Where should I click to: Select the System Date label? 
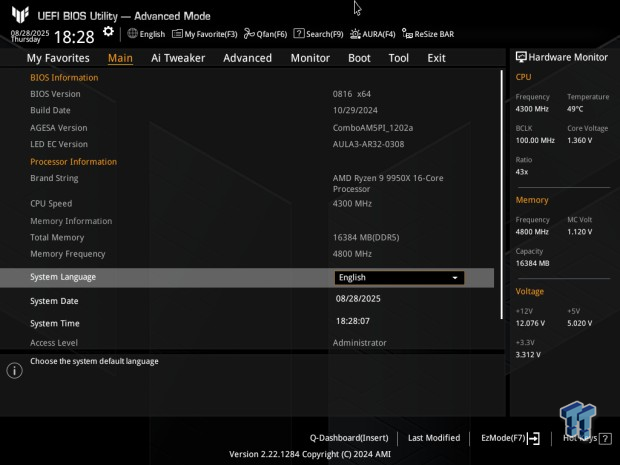click(54, 301)
